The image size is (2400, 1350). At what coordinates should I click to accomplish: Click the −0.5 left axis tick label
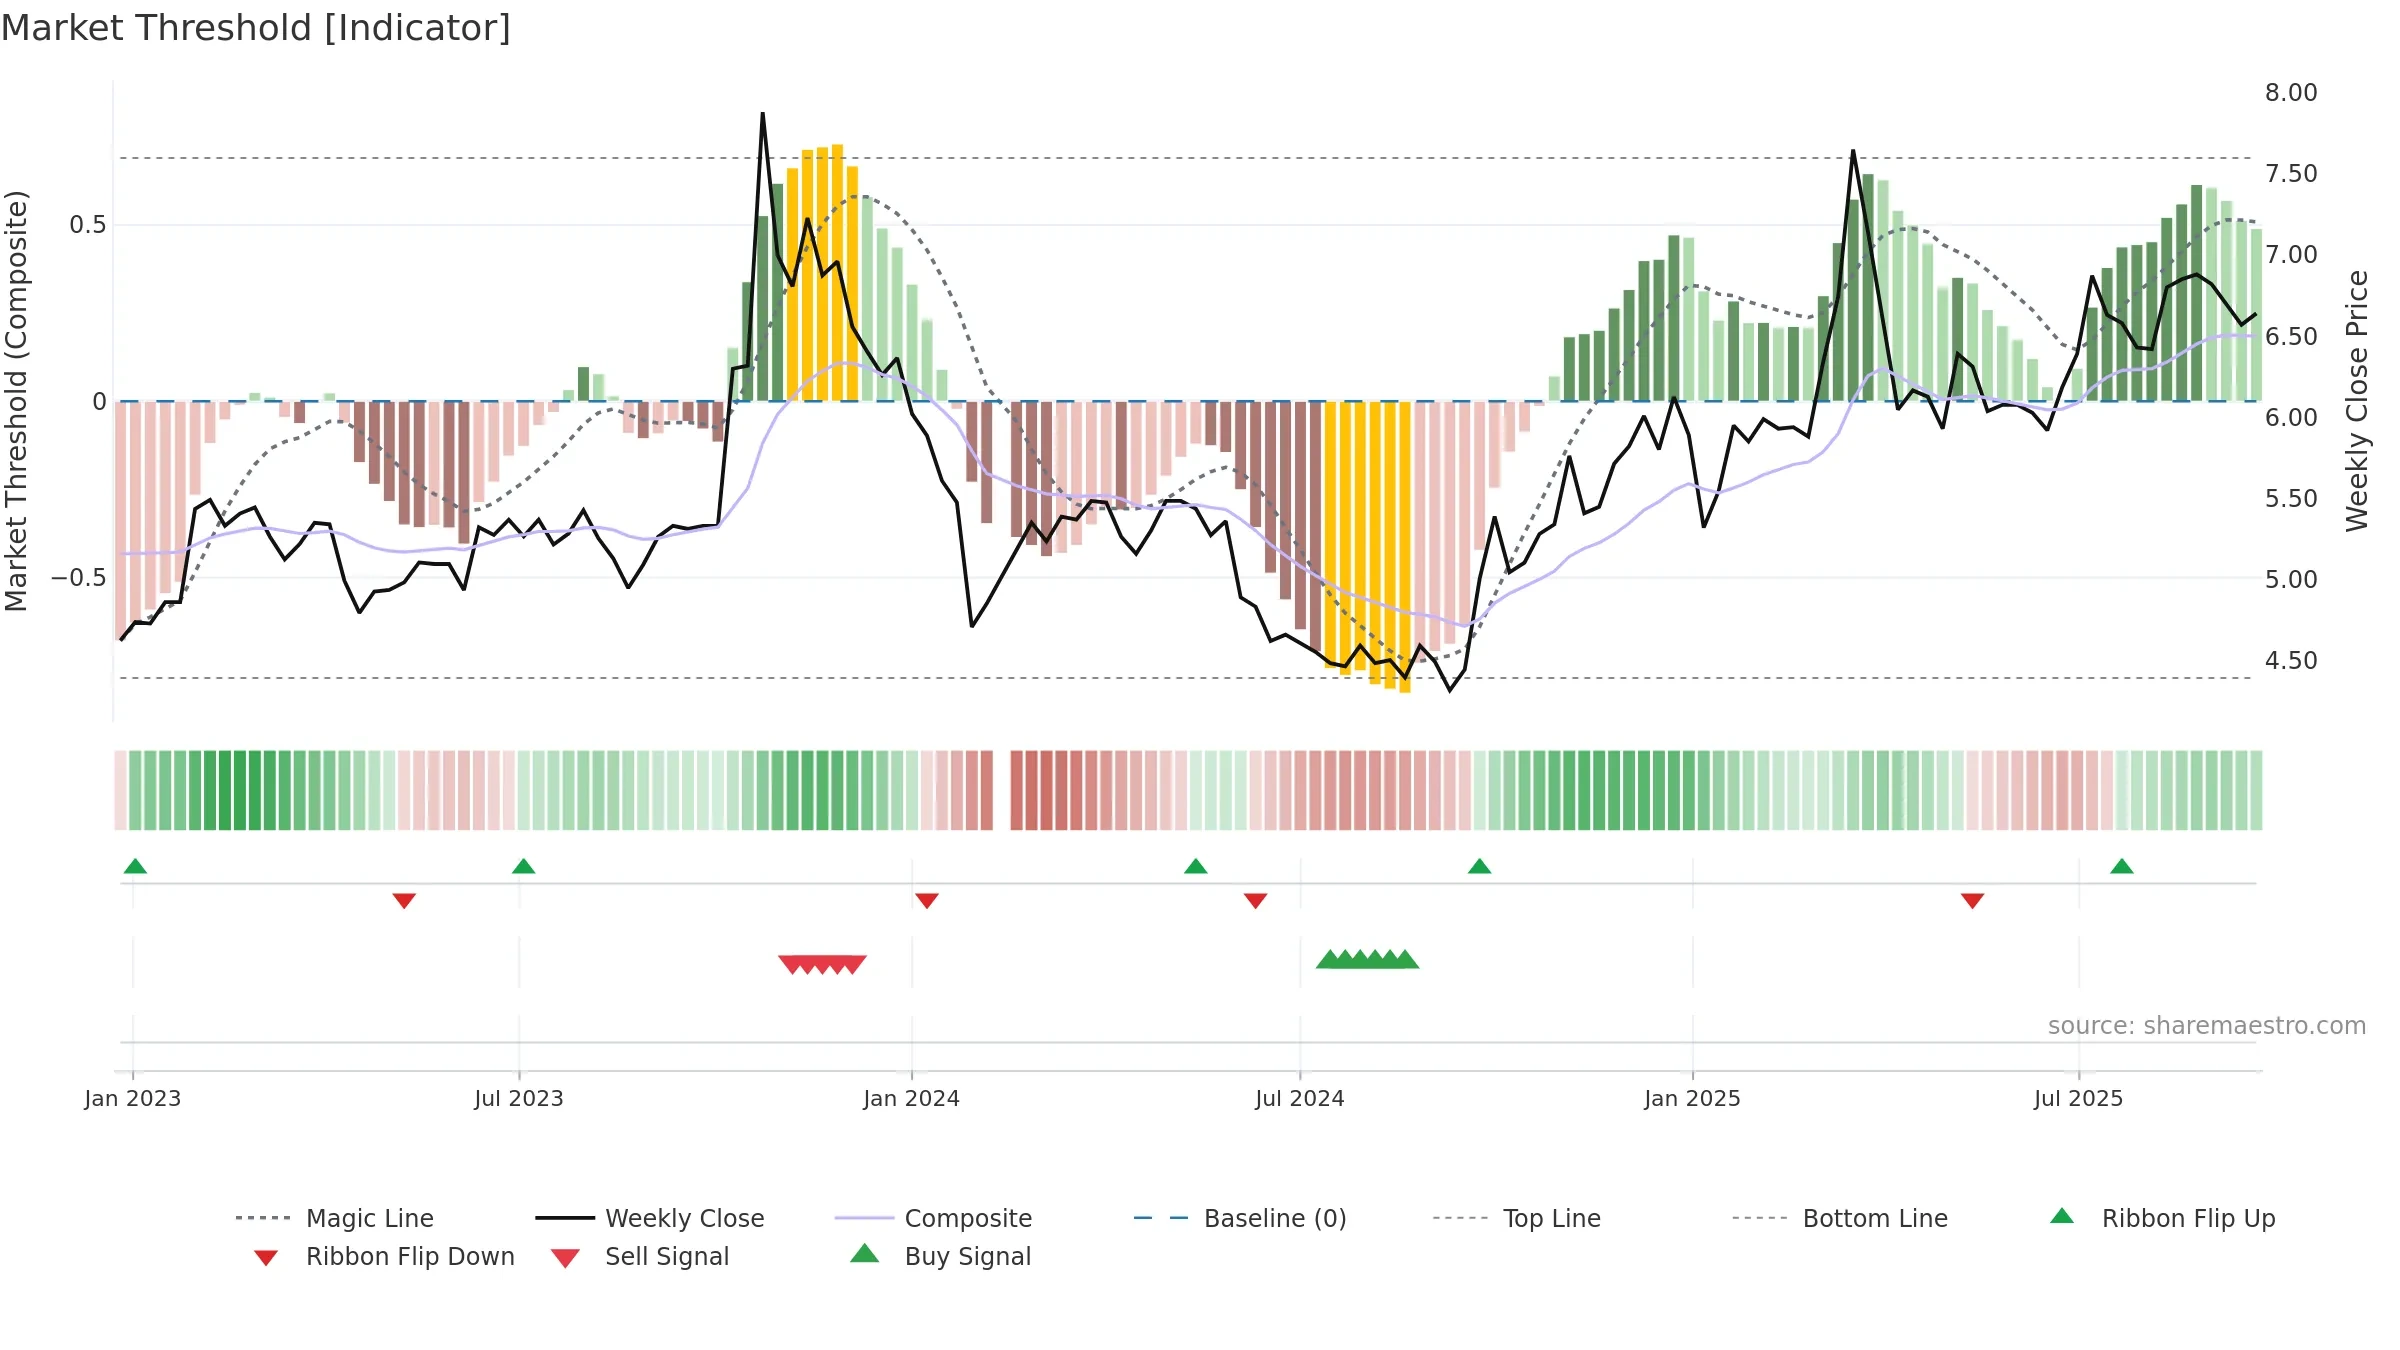(79, 578)
